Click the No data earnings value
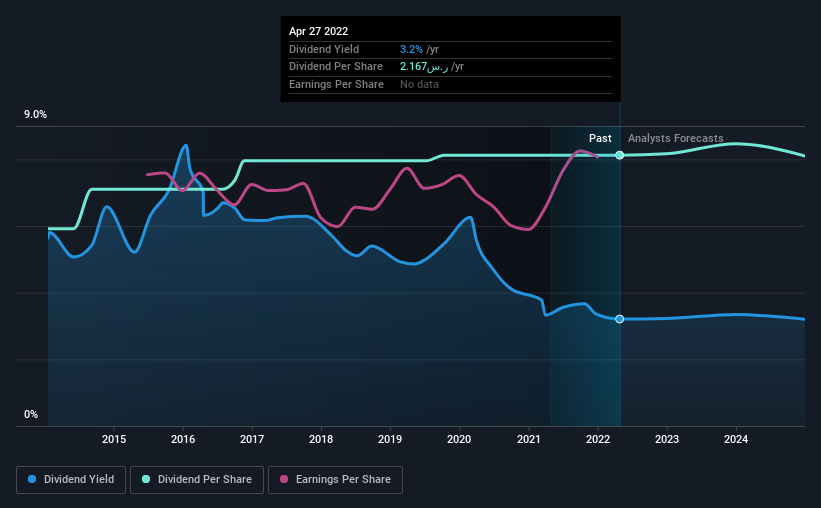Screen dimensions: 821x508 click(419, 84)
